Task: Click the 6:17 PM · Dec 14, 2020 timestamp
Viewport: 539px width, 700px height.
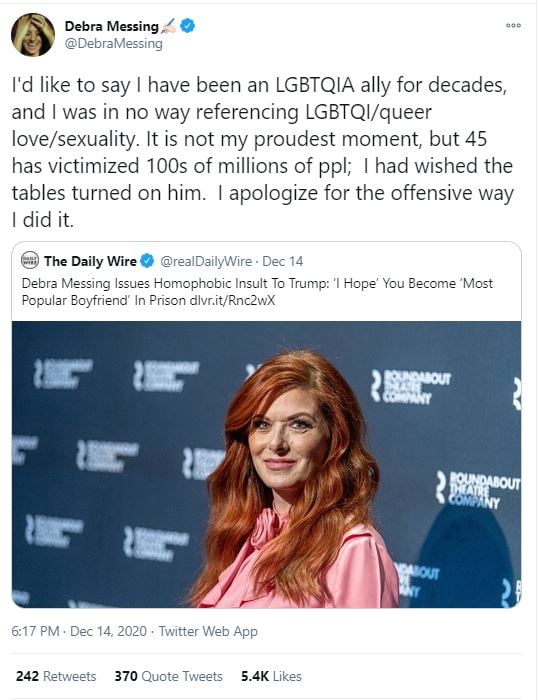Action: tap(79, 631)
